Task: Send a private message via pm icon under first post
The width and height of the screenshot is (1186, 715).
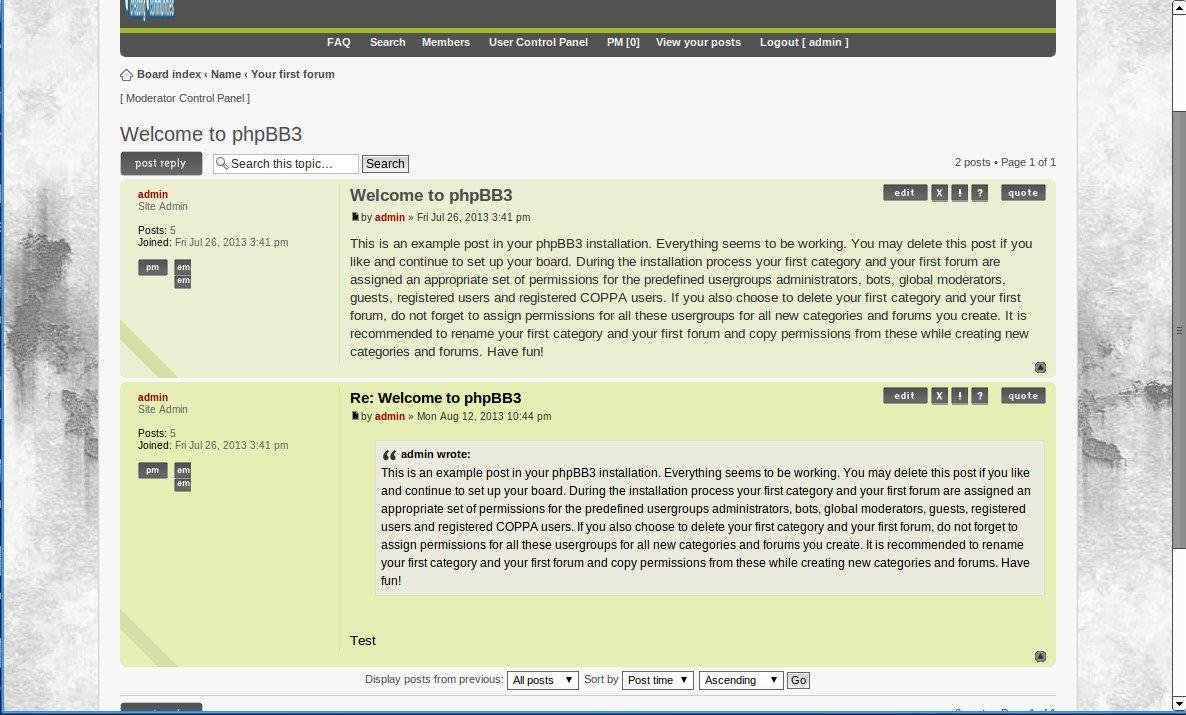Action: click(152, 267)
